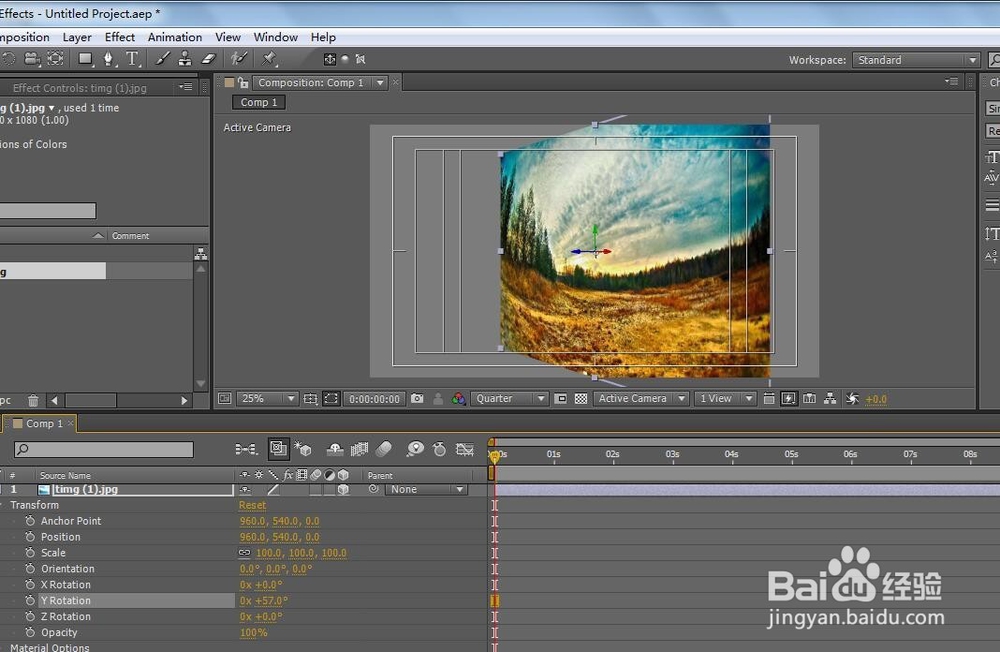Click the Comp 1 breadcrumb button in viewer
The height and width of the screenshot is (652, 1000).
point(259,102)
